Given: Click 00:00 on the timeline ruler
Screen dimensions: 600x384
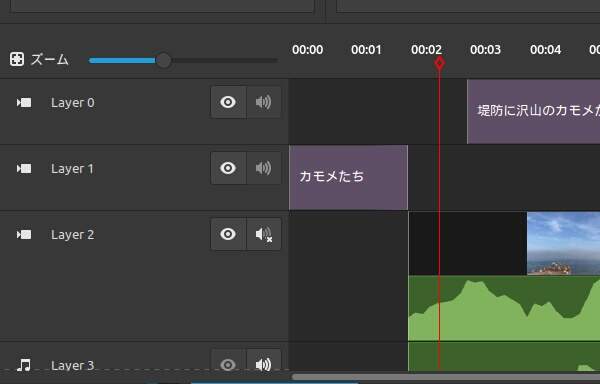Looking at the screenshot, I should [x=308, y=50].
